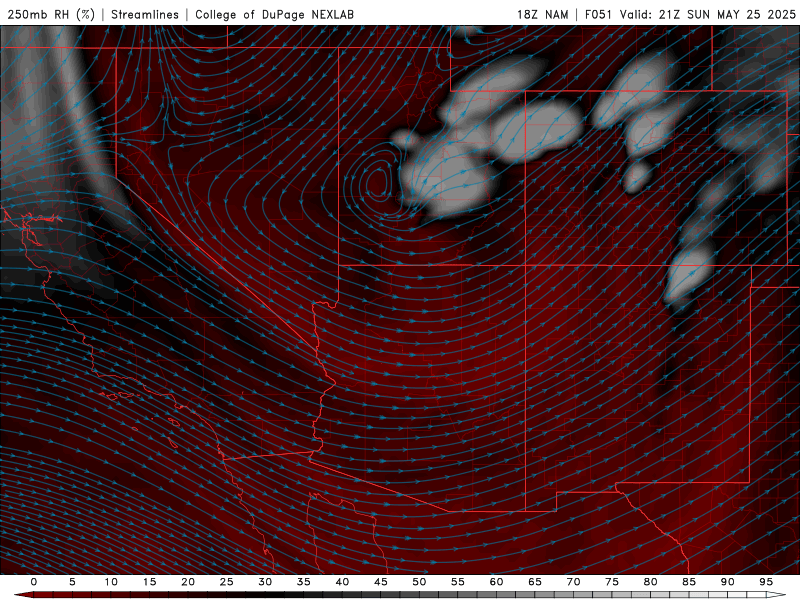Click the 70 value on color scale
800x600 pixels.
click(573, 582)
